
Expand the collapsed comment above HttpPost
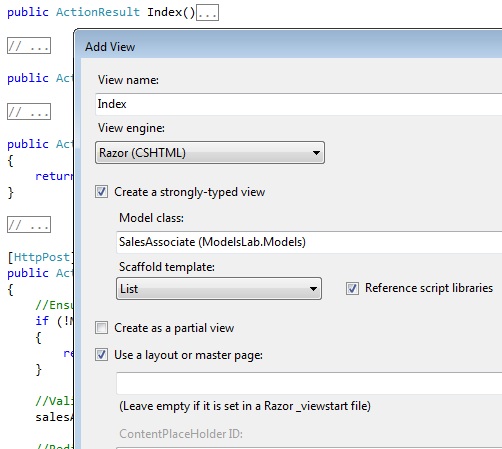pyautogui.click(x=29, y=224)
